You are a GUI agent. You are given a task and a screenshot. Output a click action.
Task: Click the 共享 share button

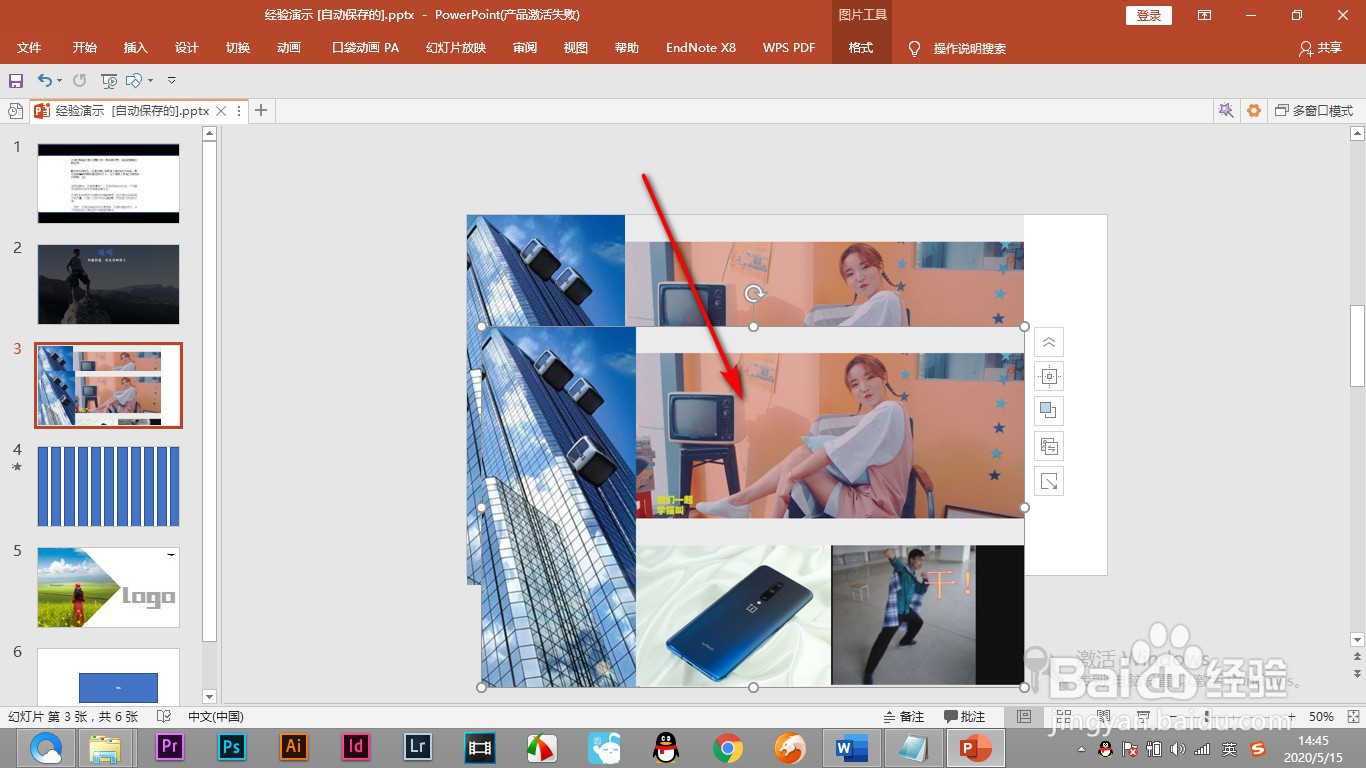pos(1320,48)
